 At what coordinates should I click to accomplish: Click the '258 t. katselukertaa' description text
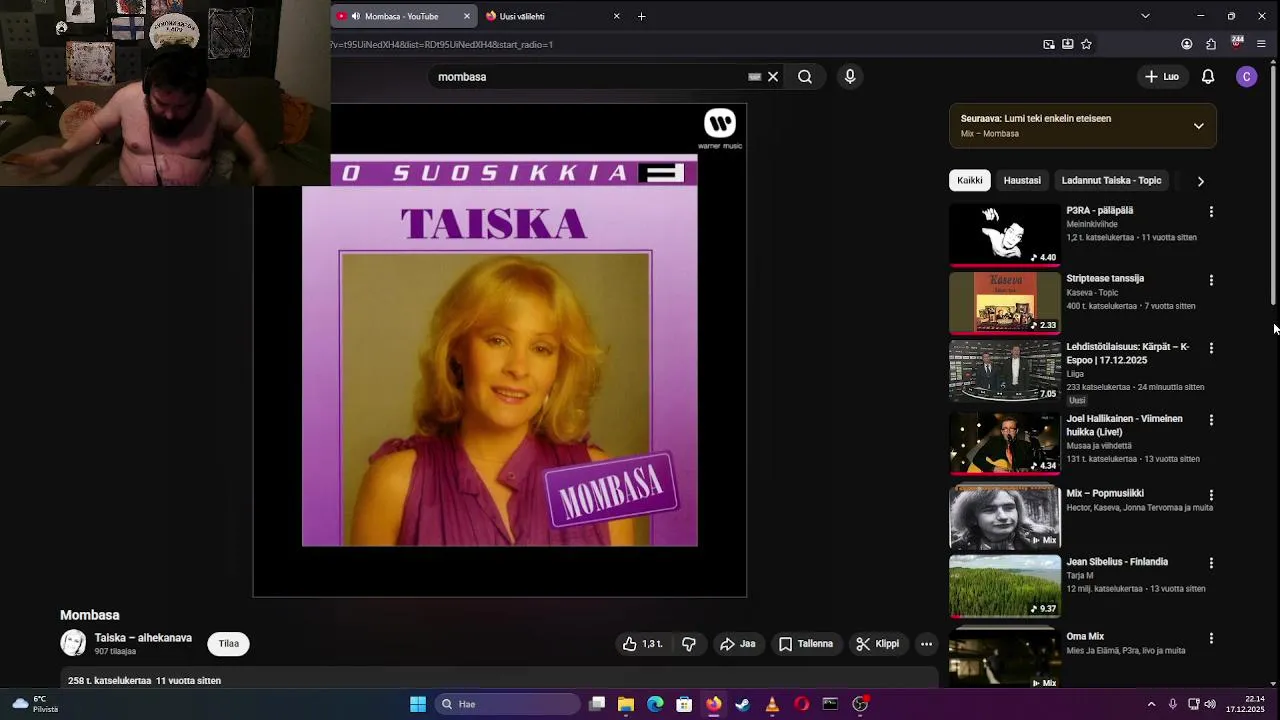point(144,681)
